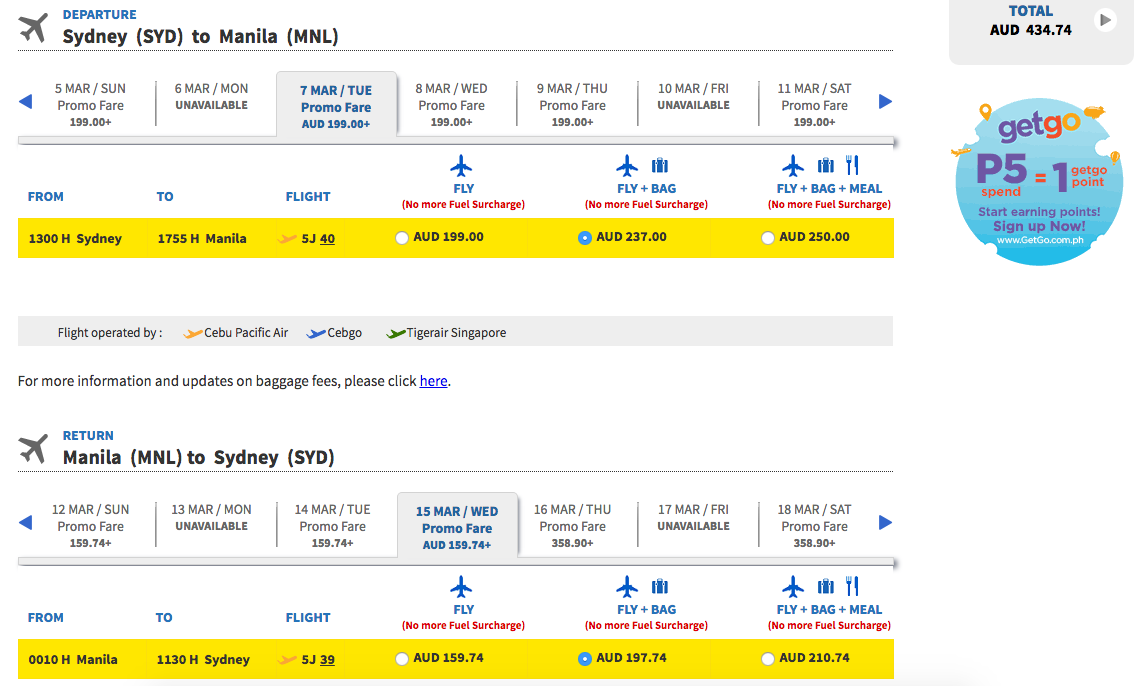
Task: Select return FLY + BAG + MEAL fare AUD 210.74
Action: pyautogui.click(x=767, y=658)
